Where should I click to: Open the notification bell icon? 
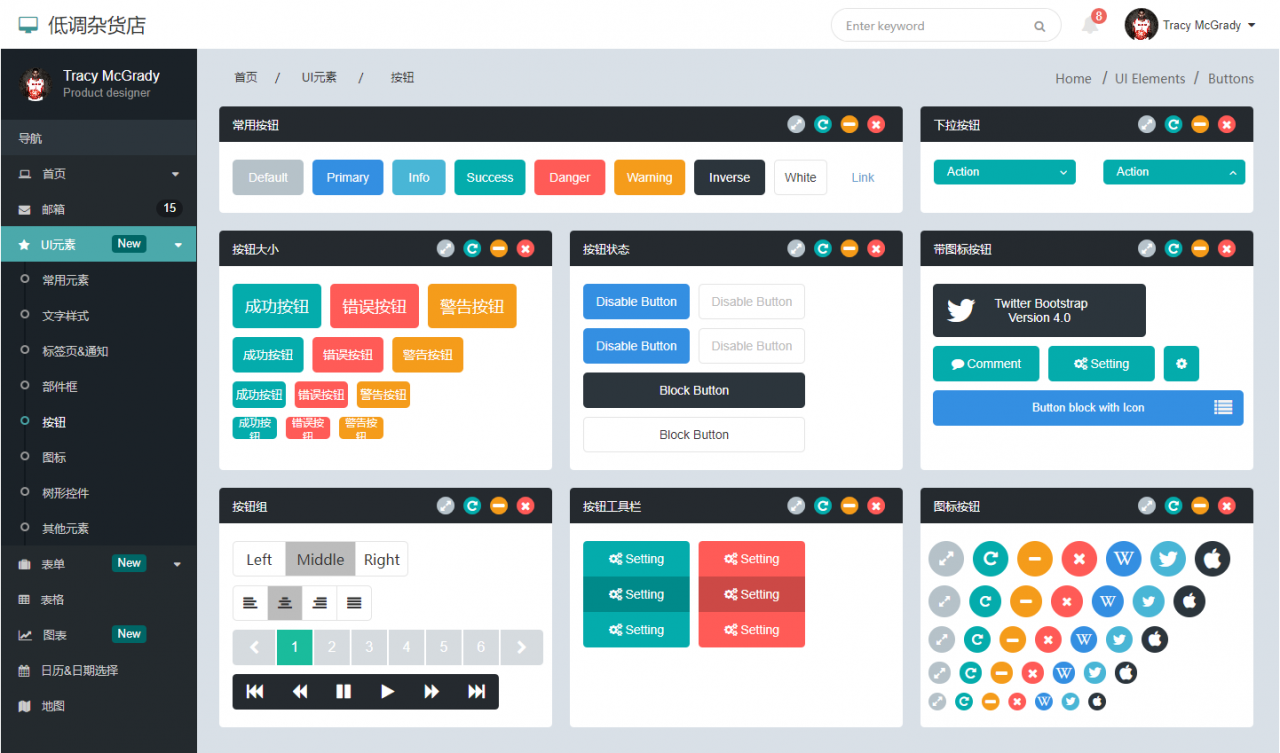pos(1090,25)
